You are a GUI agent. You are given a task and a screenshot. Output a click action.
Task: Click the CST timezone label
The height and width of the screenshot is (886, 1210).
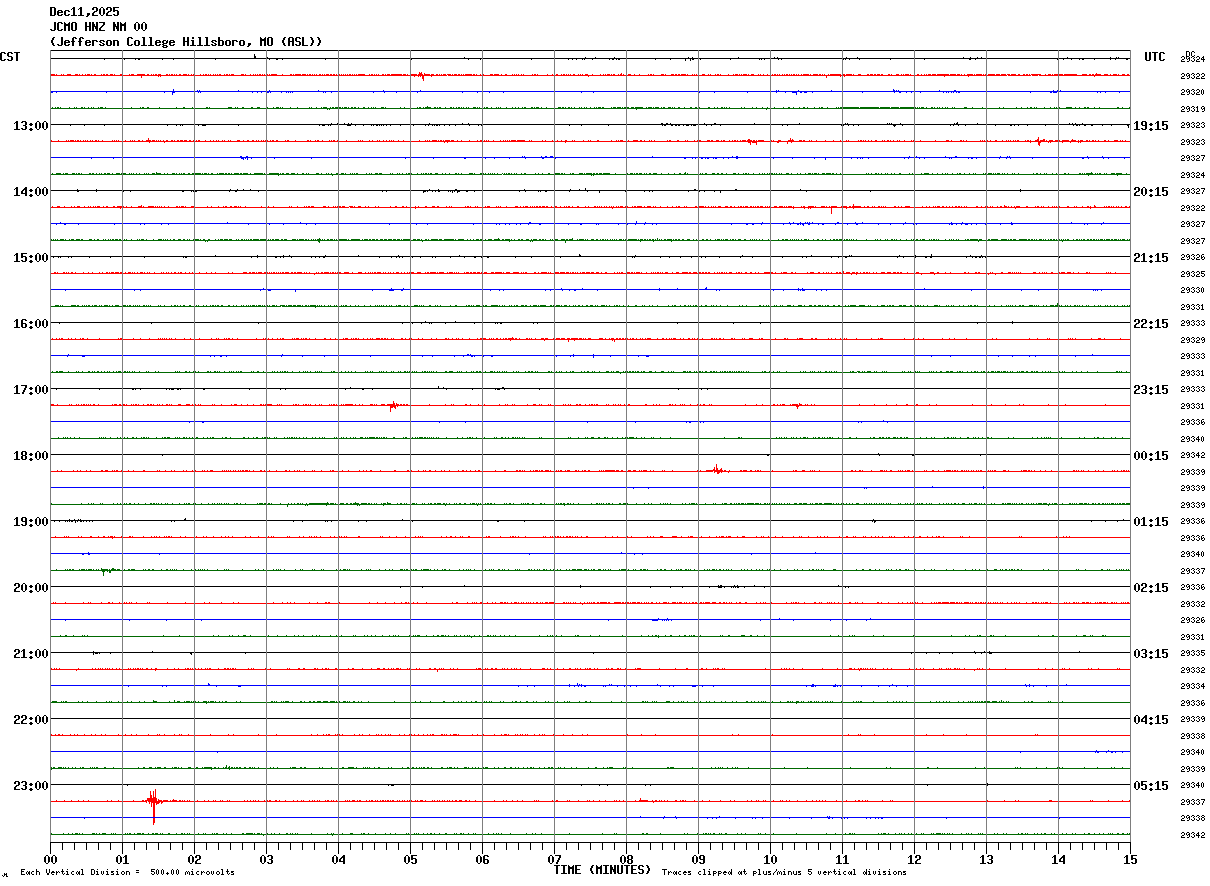10,57
